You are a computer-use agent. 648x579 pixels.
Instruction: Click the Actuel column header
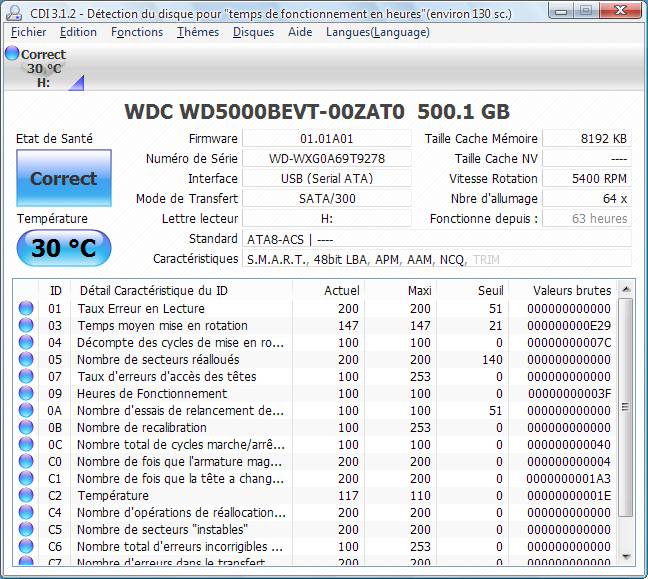click(x=329, y=291)
